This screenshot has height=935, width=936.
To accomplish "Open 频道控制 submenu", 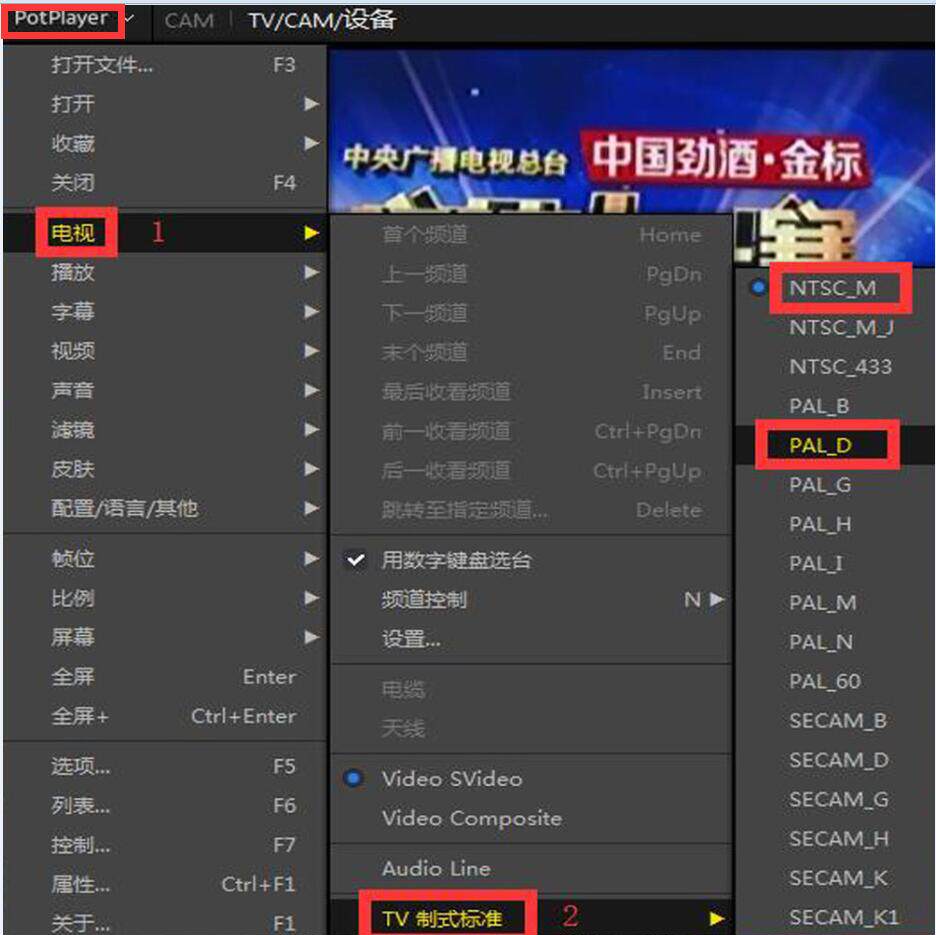I will (x=531, y=599).
